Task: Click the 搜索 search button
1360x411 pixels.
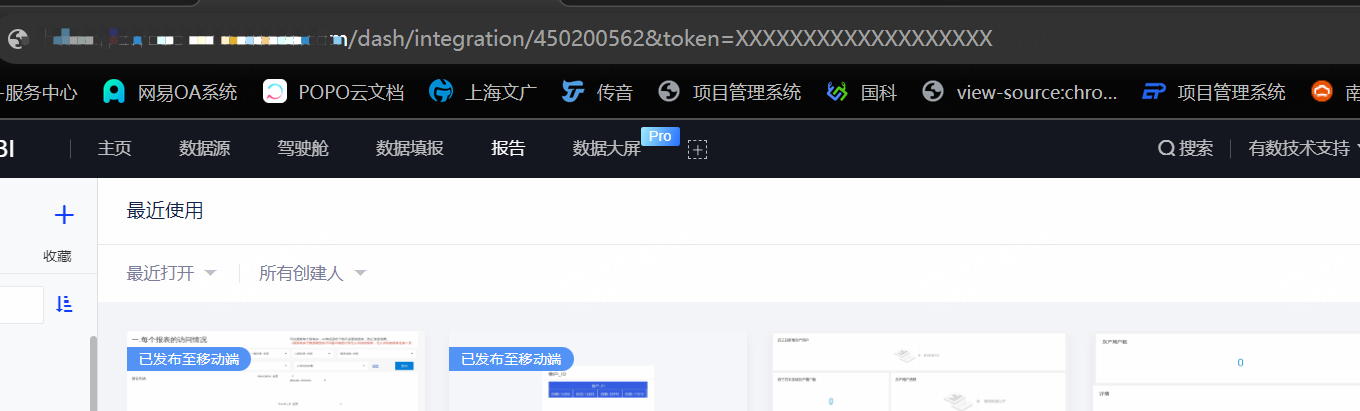Action: (1185, 149)
